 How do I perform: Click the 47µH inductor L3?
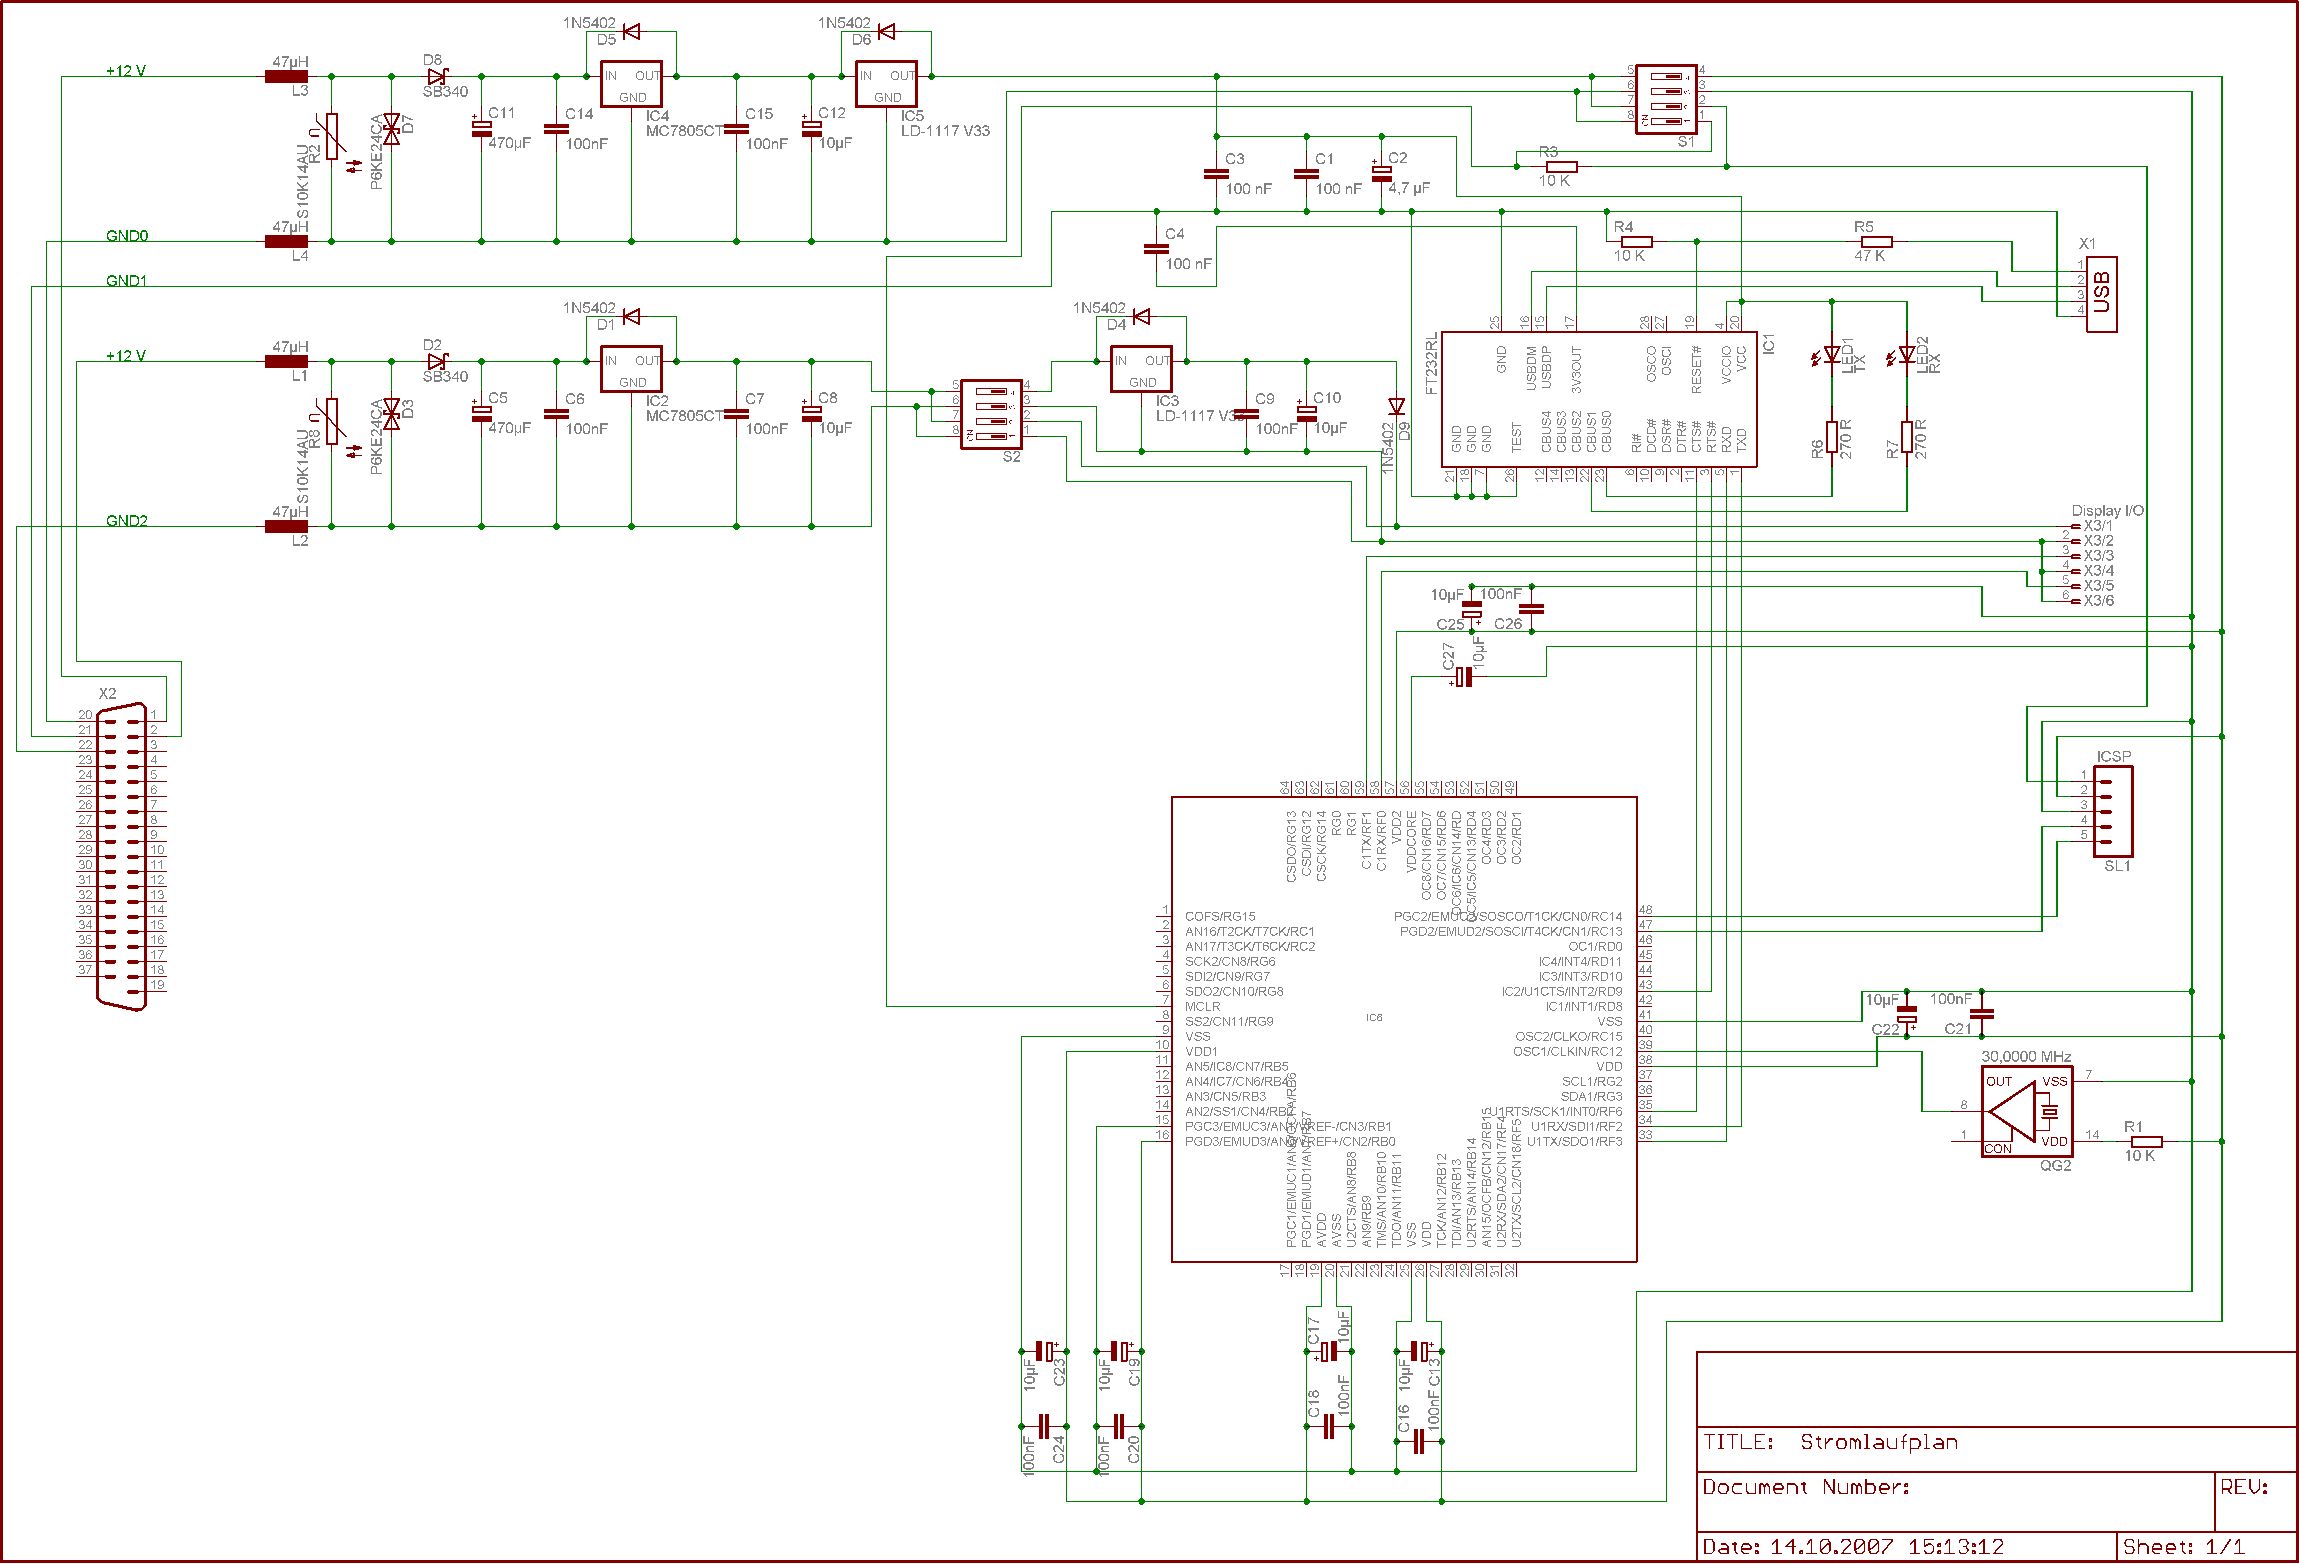click(286, 77)
